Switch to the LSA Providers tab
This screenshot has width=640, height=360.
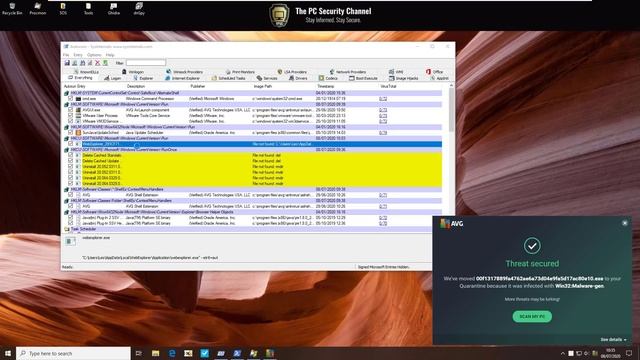point(292,72)
